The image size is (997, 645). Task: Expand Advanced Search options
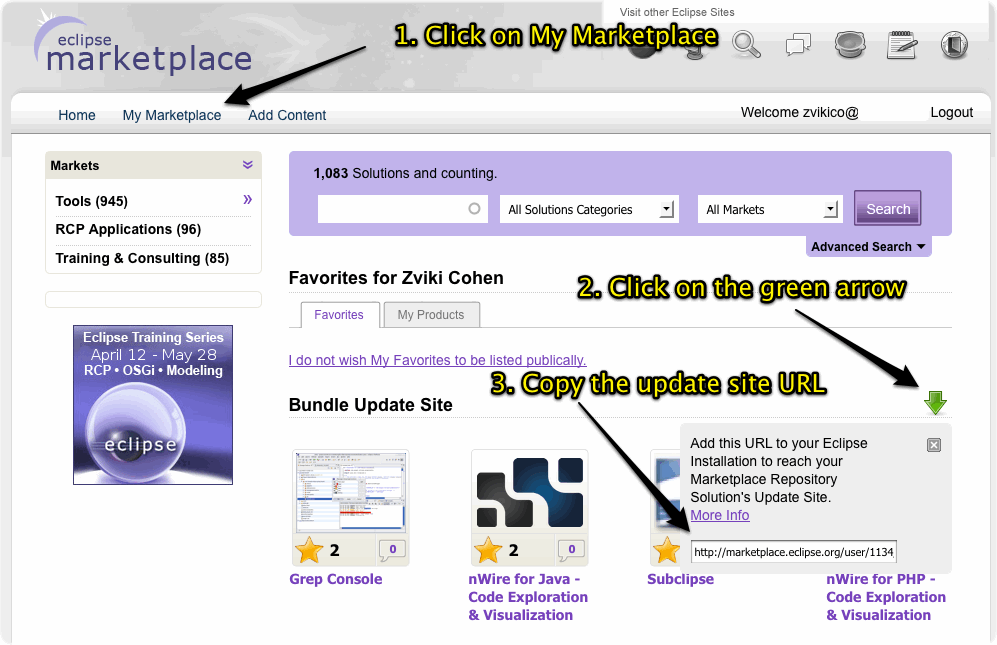(868, 247)
